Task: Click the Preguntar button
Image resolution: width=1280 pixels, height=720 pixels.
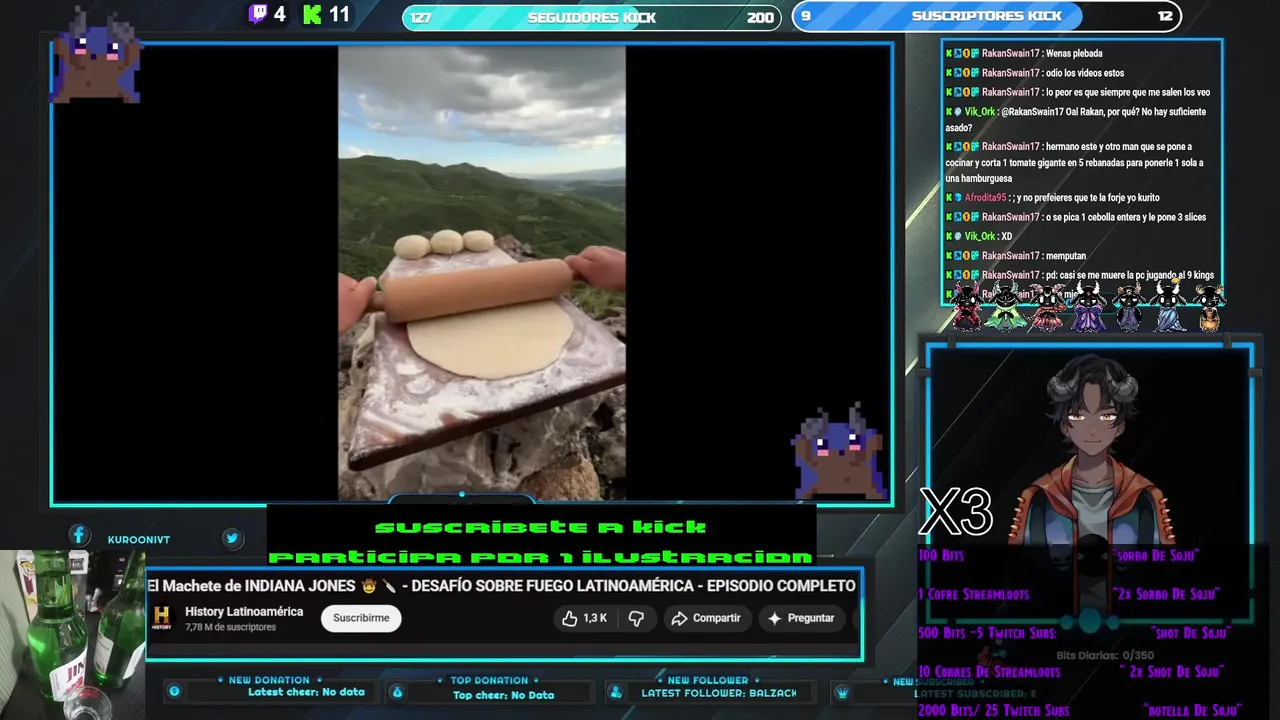Action: (801, 618)
